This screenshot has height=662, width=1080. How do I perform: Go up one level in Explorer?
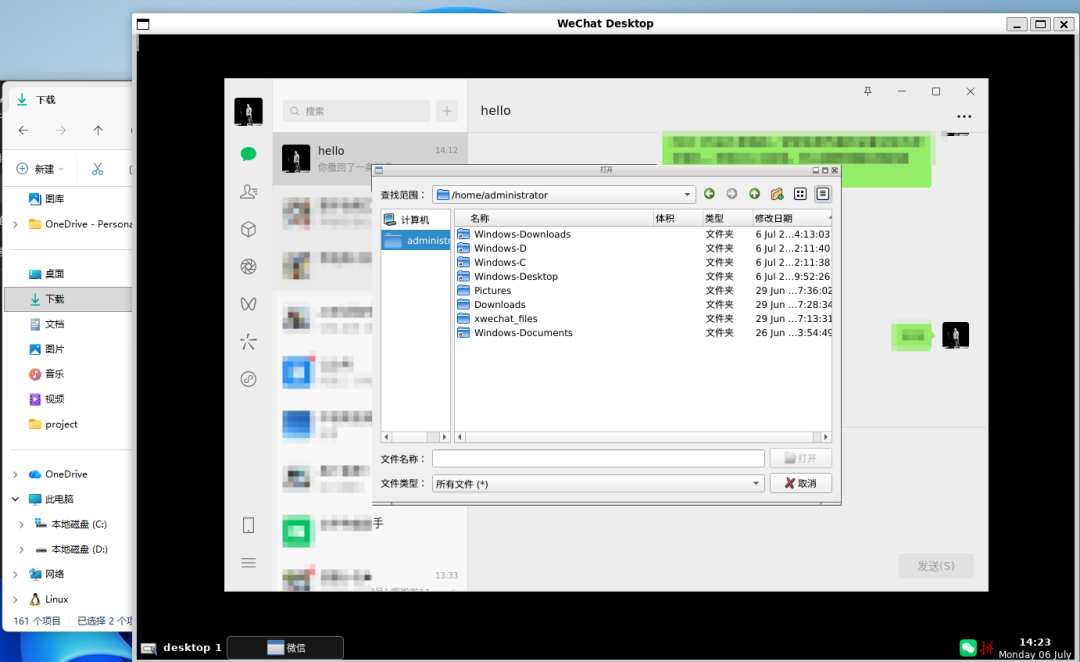click(98, 130)
